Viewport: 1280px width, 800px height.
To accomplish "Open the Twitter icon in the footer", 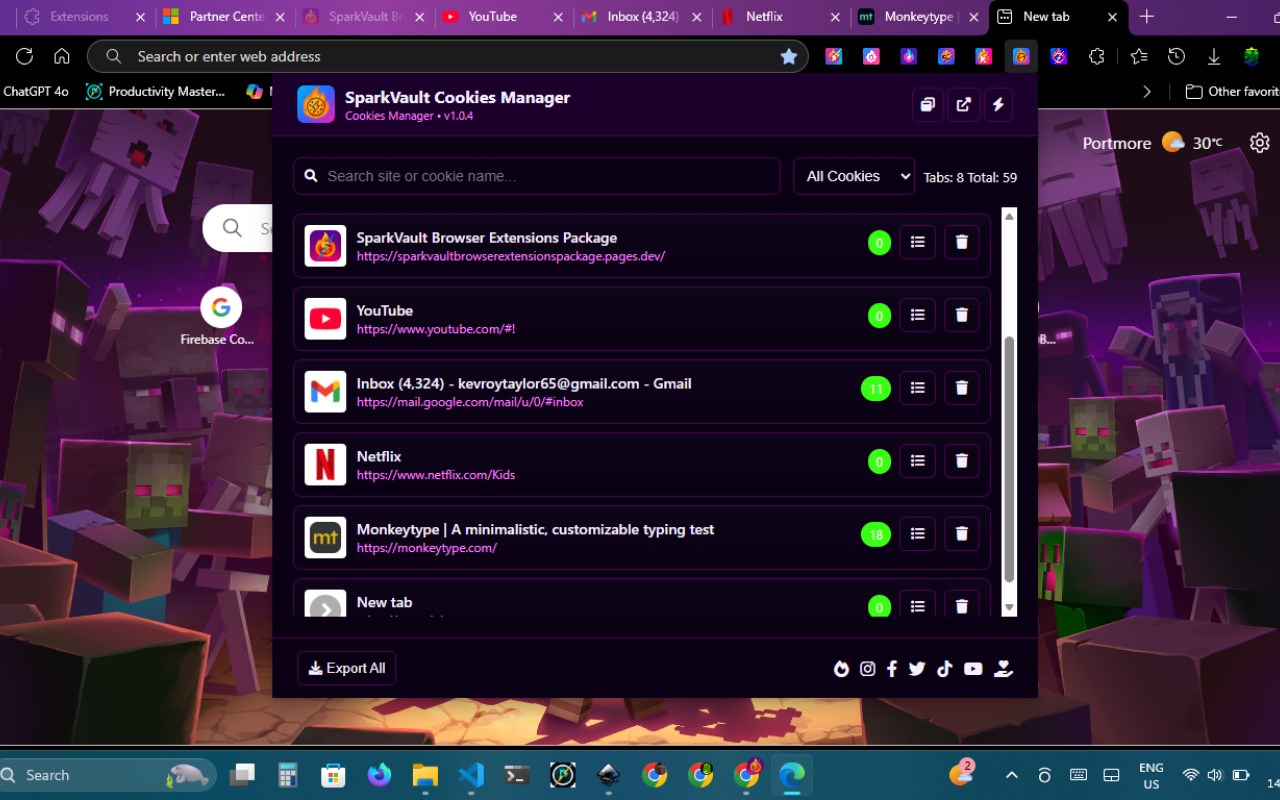I will (917, 669).
